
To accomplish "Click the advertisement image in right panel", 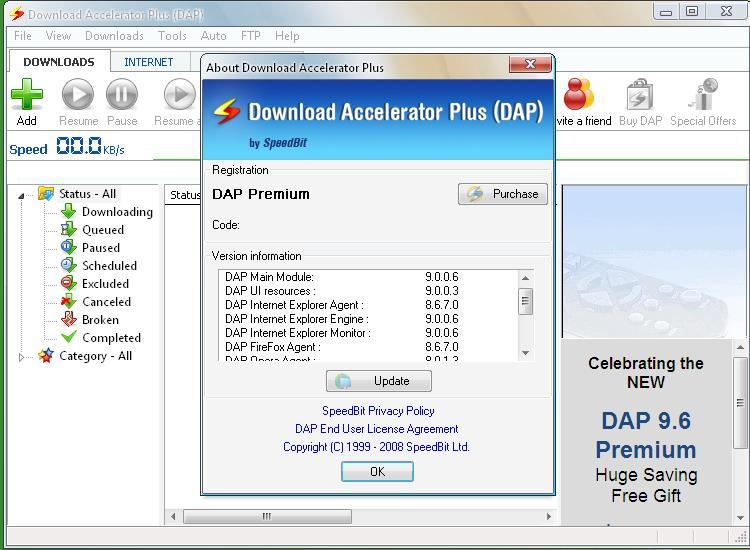I will click(x=654, y=262).
